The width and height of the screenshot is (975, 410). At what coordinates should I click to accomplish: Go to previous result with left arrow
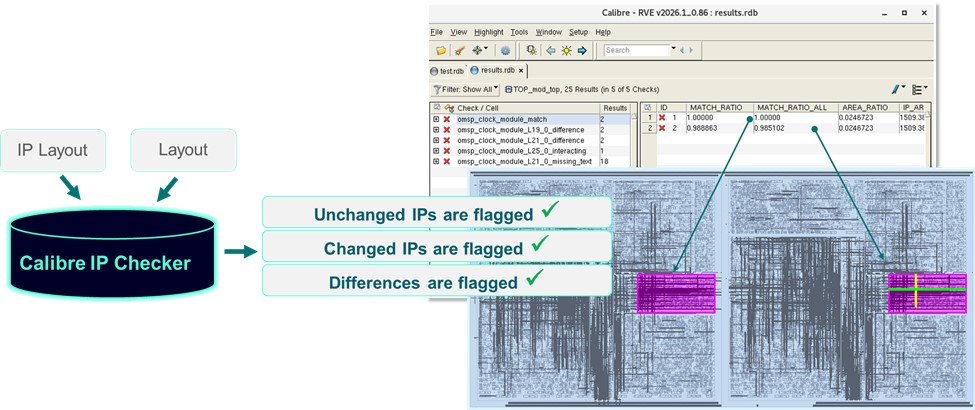(551, 50)
